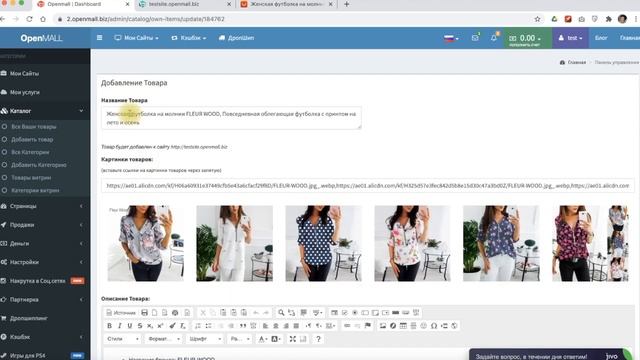This screenshot has width=640, height=360.
Task: Click the product name text field
Action: click(231, 118)
